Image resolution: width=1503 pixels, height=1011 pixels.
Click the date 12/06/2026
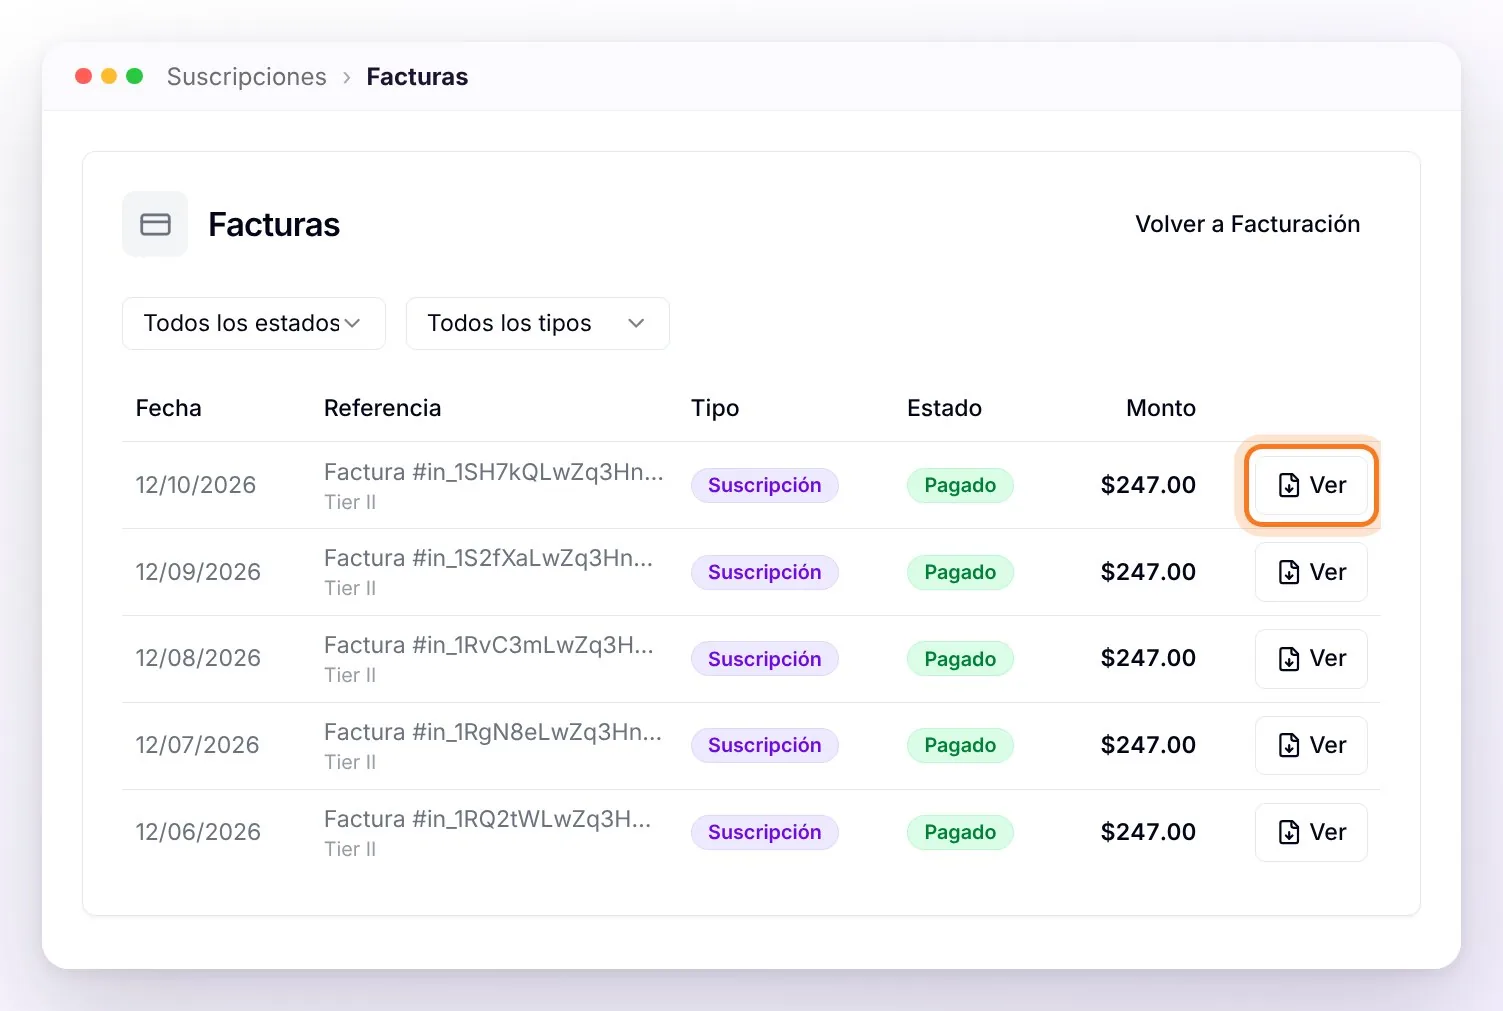(198, 832)
